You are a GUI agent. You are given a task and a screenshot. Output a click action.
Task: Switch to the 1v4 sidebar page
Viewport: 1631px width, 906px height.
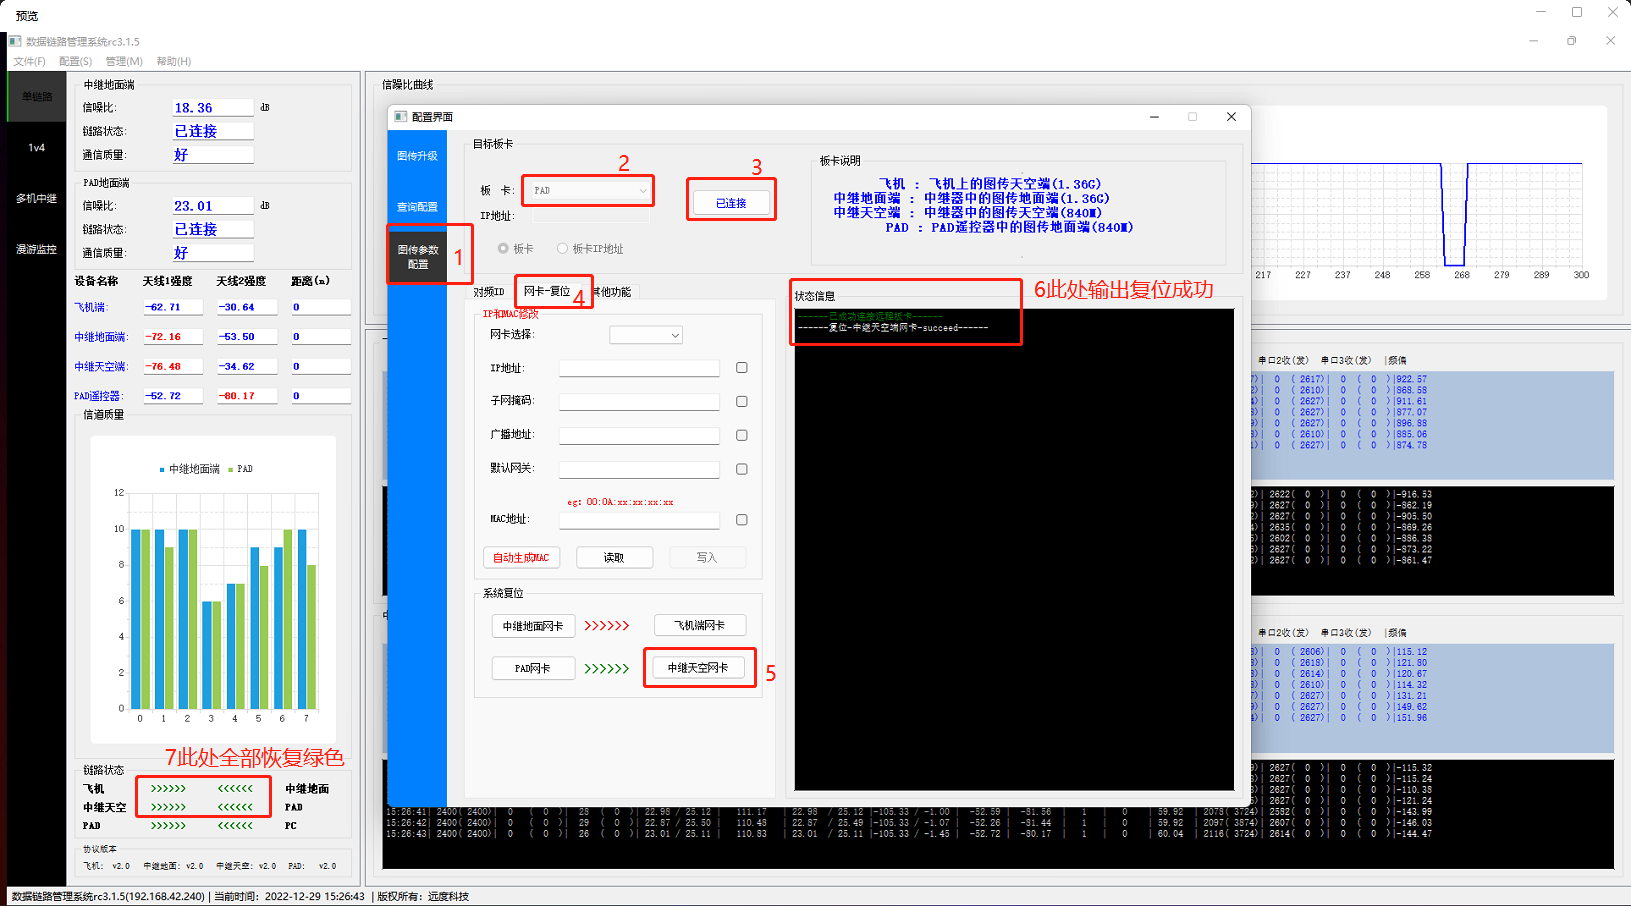pyautogui.click(x=37, y=148)
